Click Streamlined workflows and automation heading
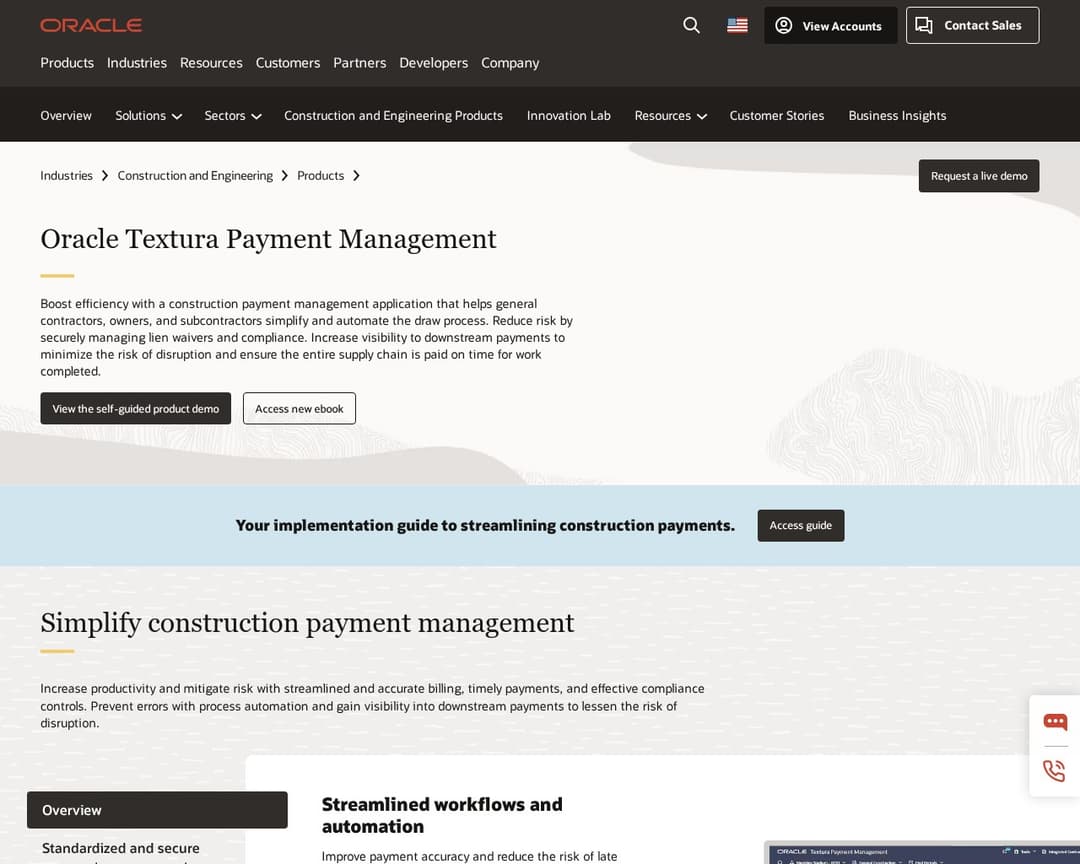 [x=442, y=816]
